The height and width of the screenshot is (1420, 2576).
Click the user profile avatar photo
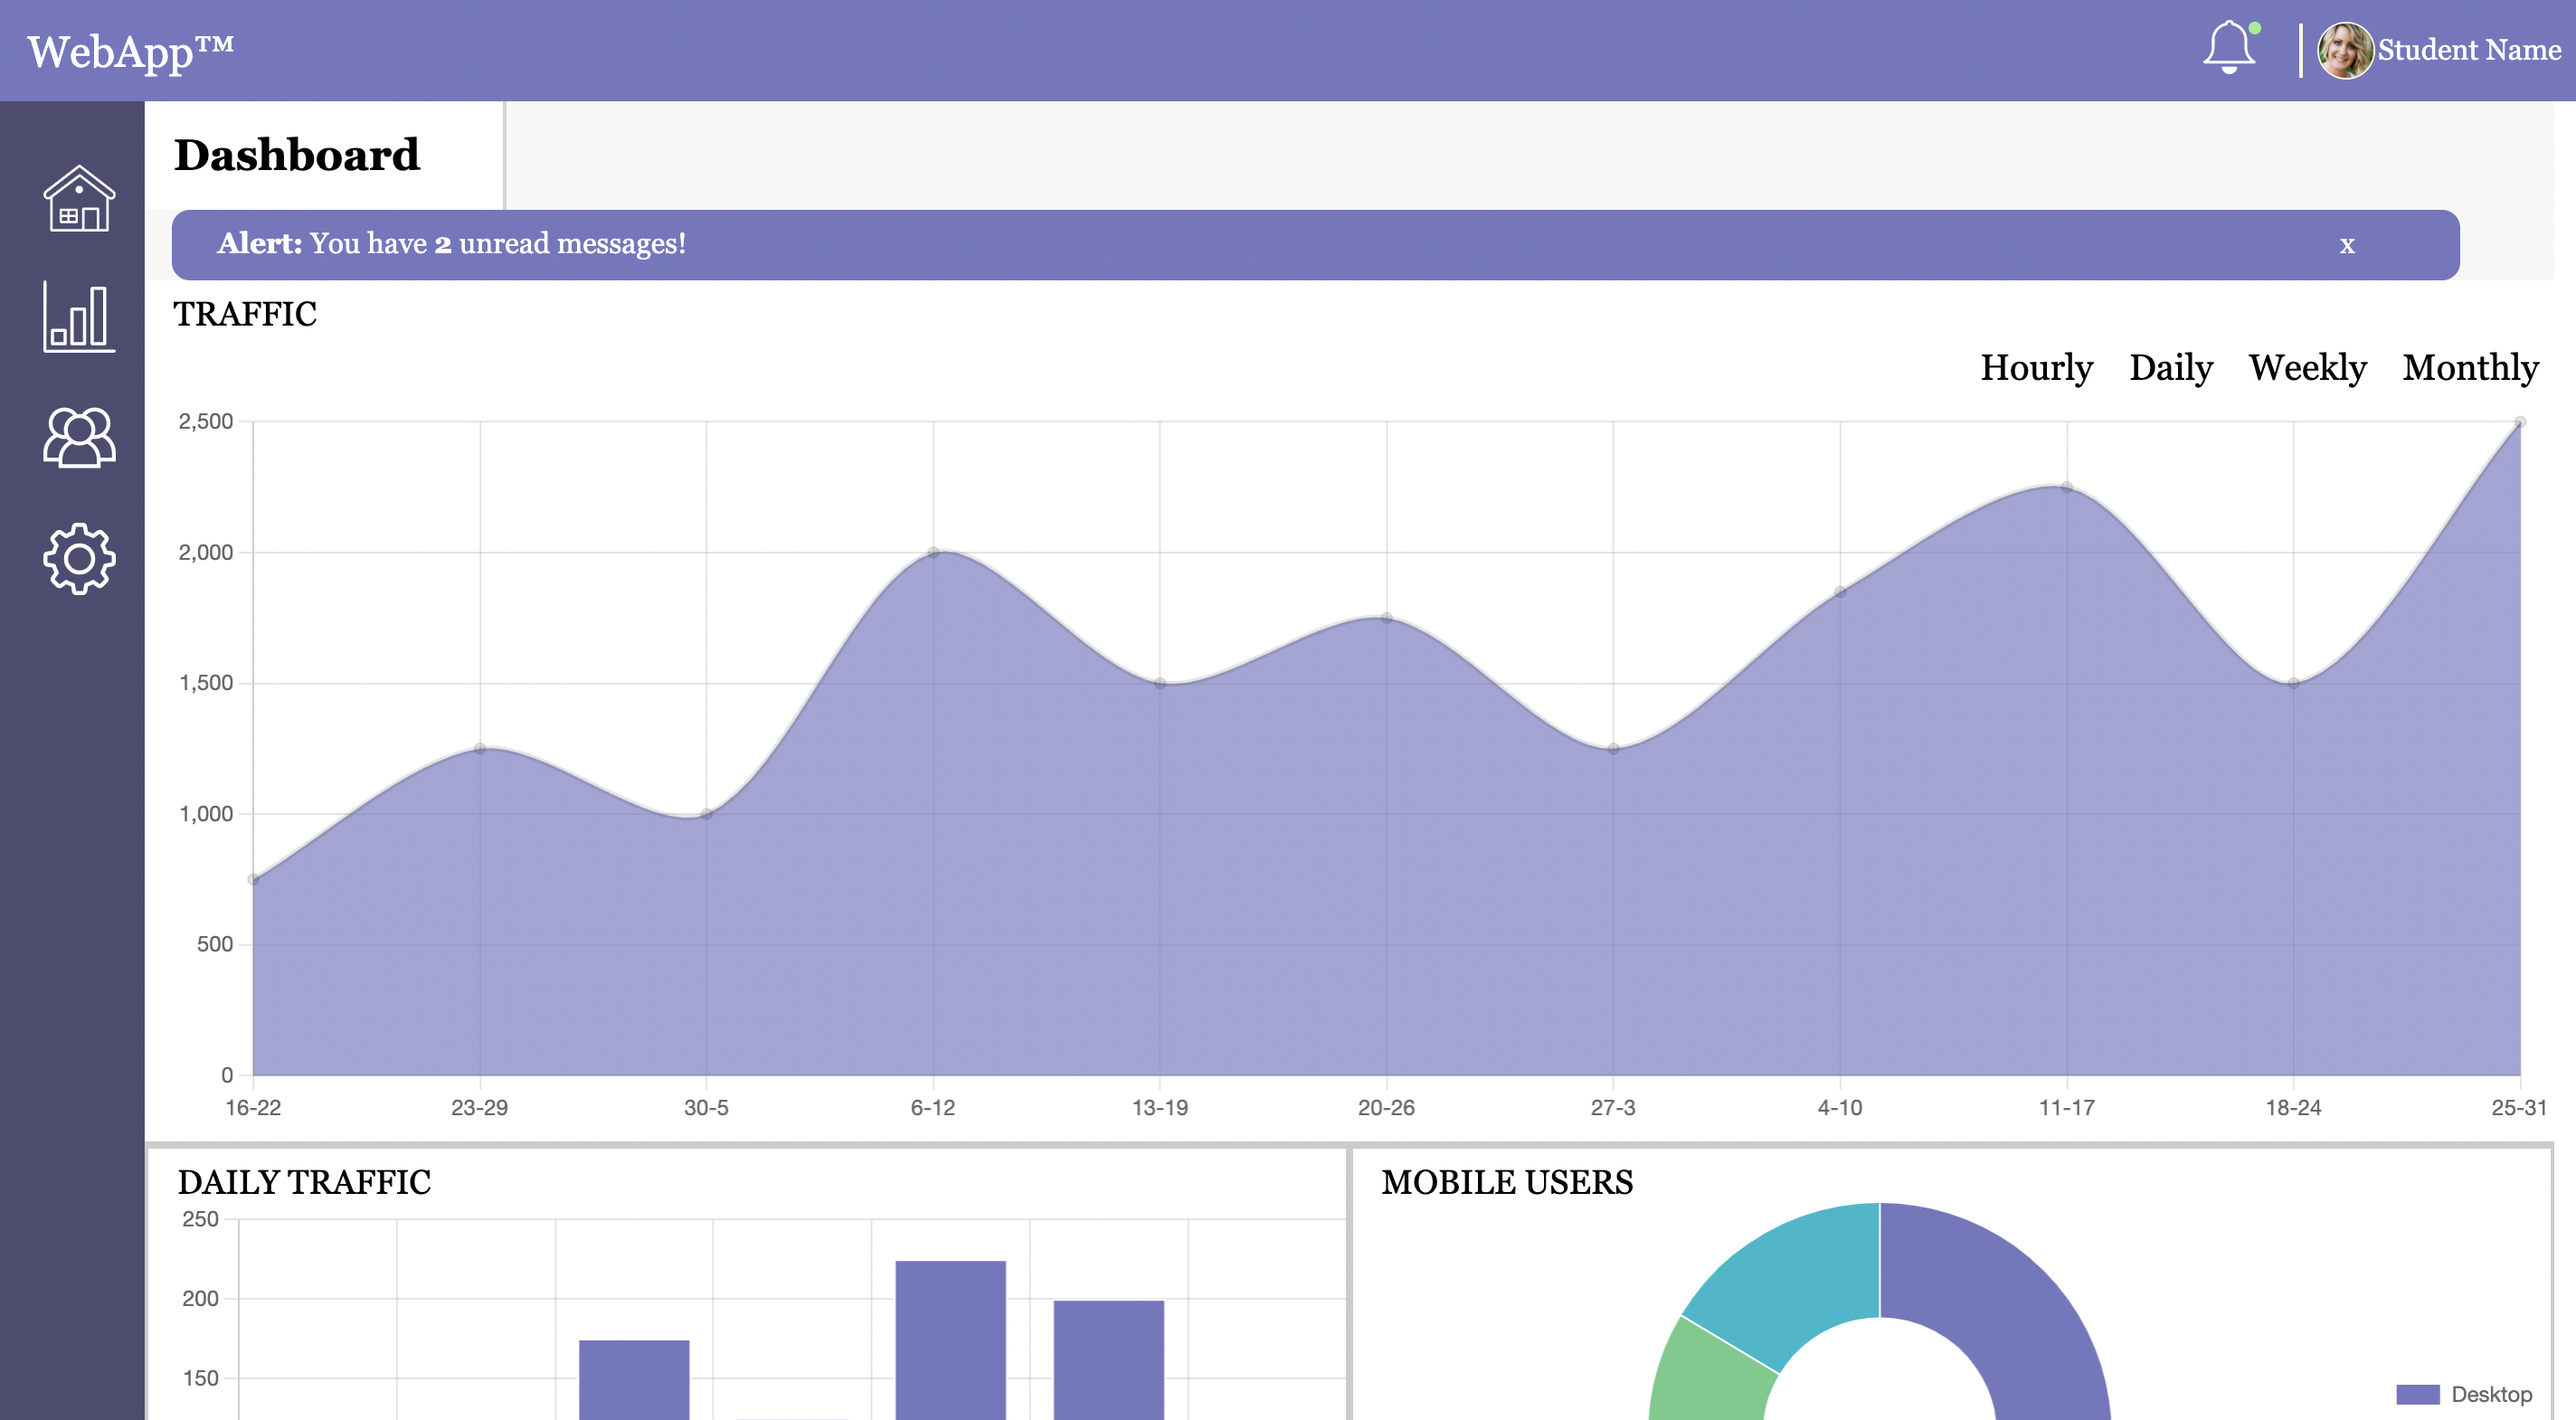[x=2344, y=50]
